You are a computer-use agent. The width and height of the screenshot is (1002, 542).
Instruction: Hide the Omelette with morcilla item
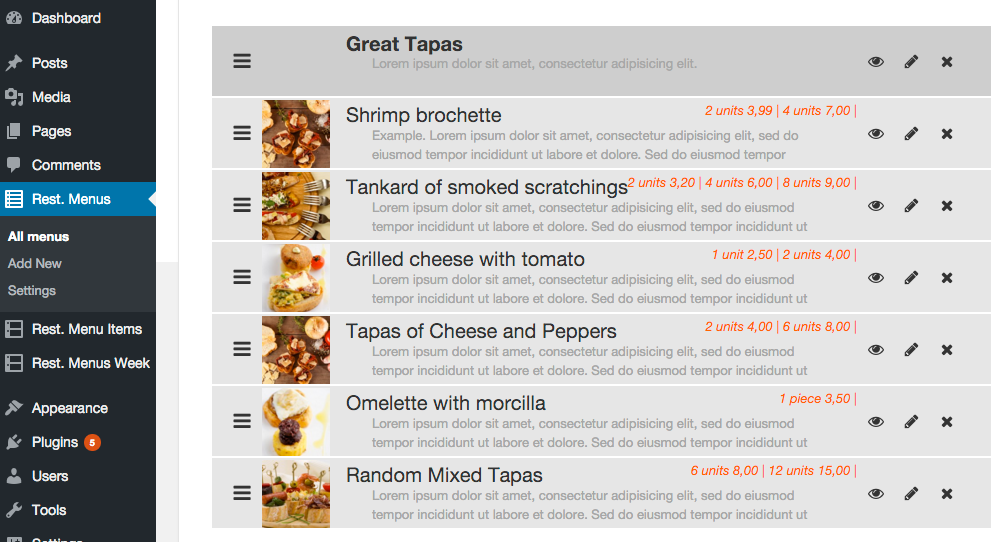(x=876, y=422)
